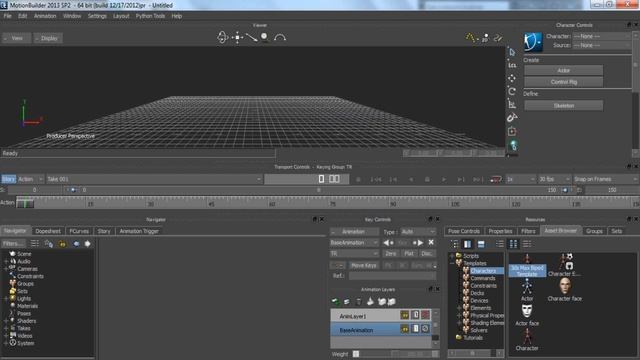Click the Actor create button

click(563, 70)
